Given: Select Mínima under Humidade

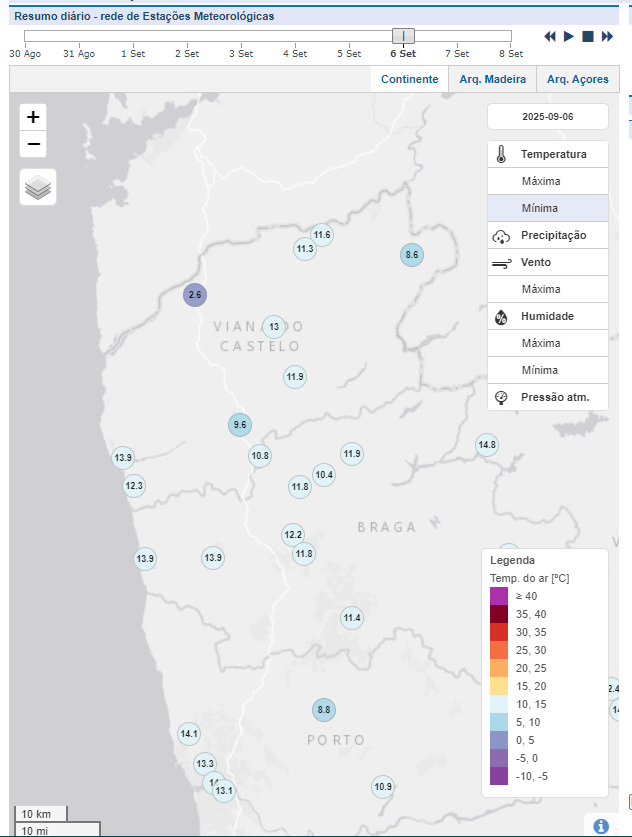Looking at the screenshot, I should [x=548, y=370].
